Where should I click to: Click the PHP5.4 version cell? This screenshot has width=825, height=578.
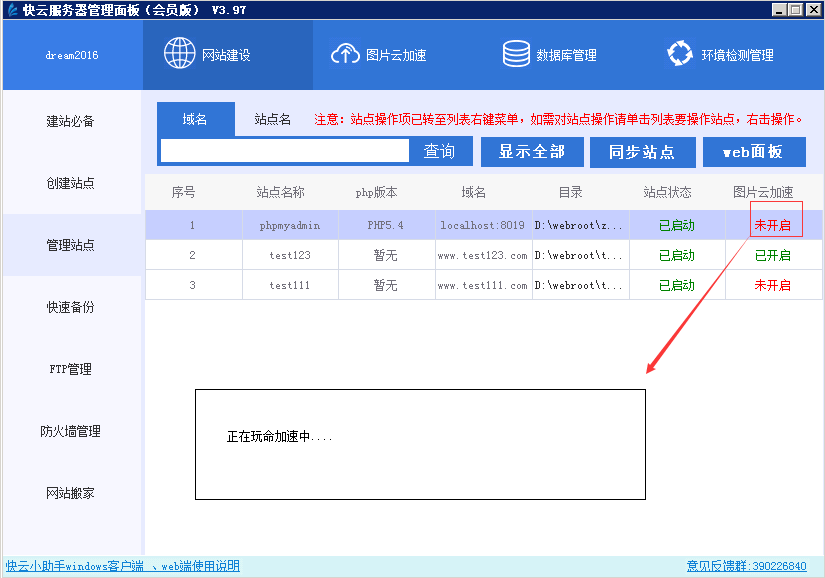tap(386, 226)
